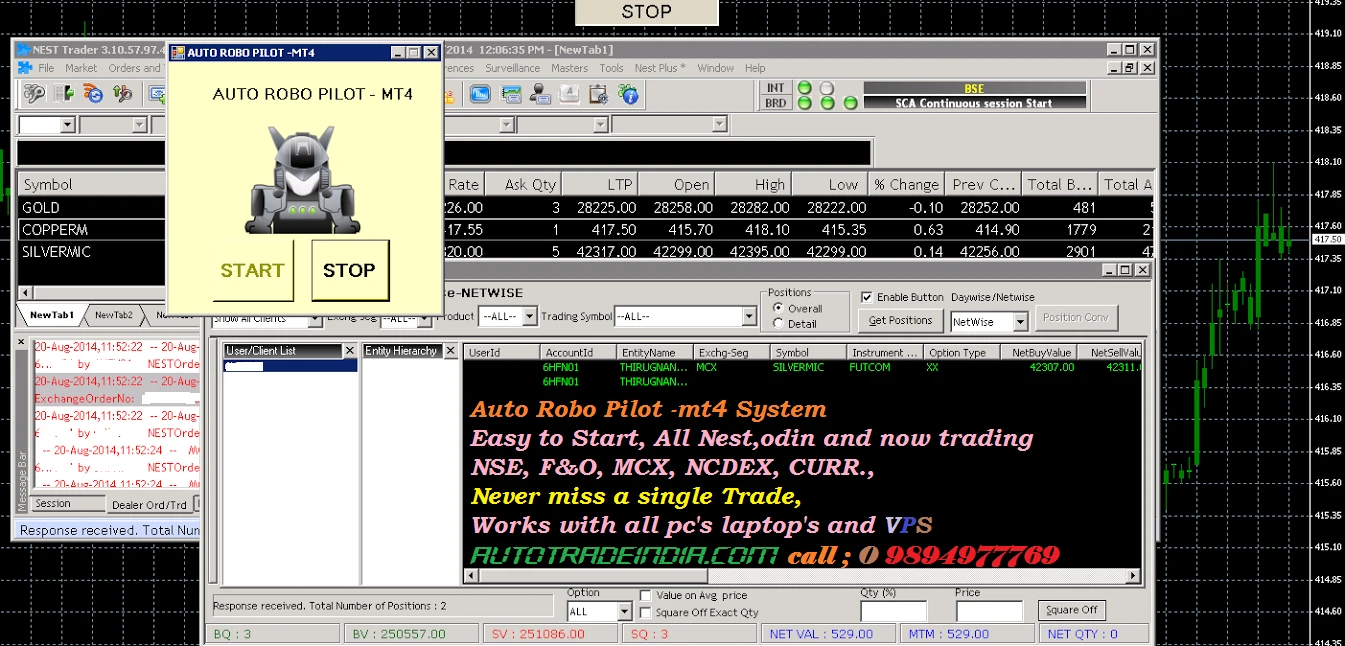
Task: Open the Market menu
Action: [x=81, y=68]
